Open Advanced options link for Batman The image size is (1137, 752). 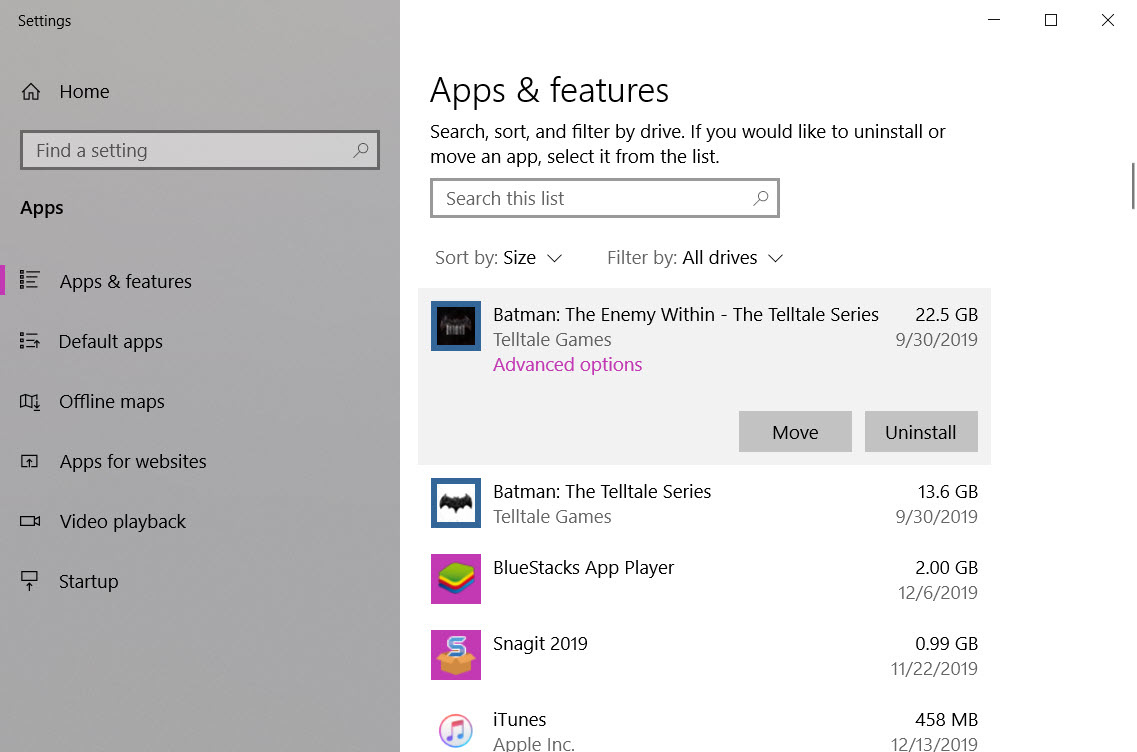[x=567, y=364]
